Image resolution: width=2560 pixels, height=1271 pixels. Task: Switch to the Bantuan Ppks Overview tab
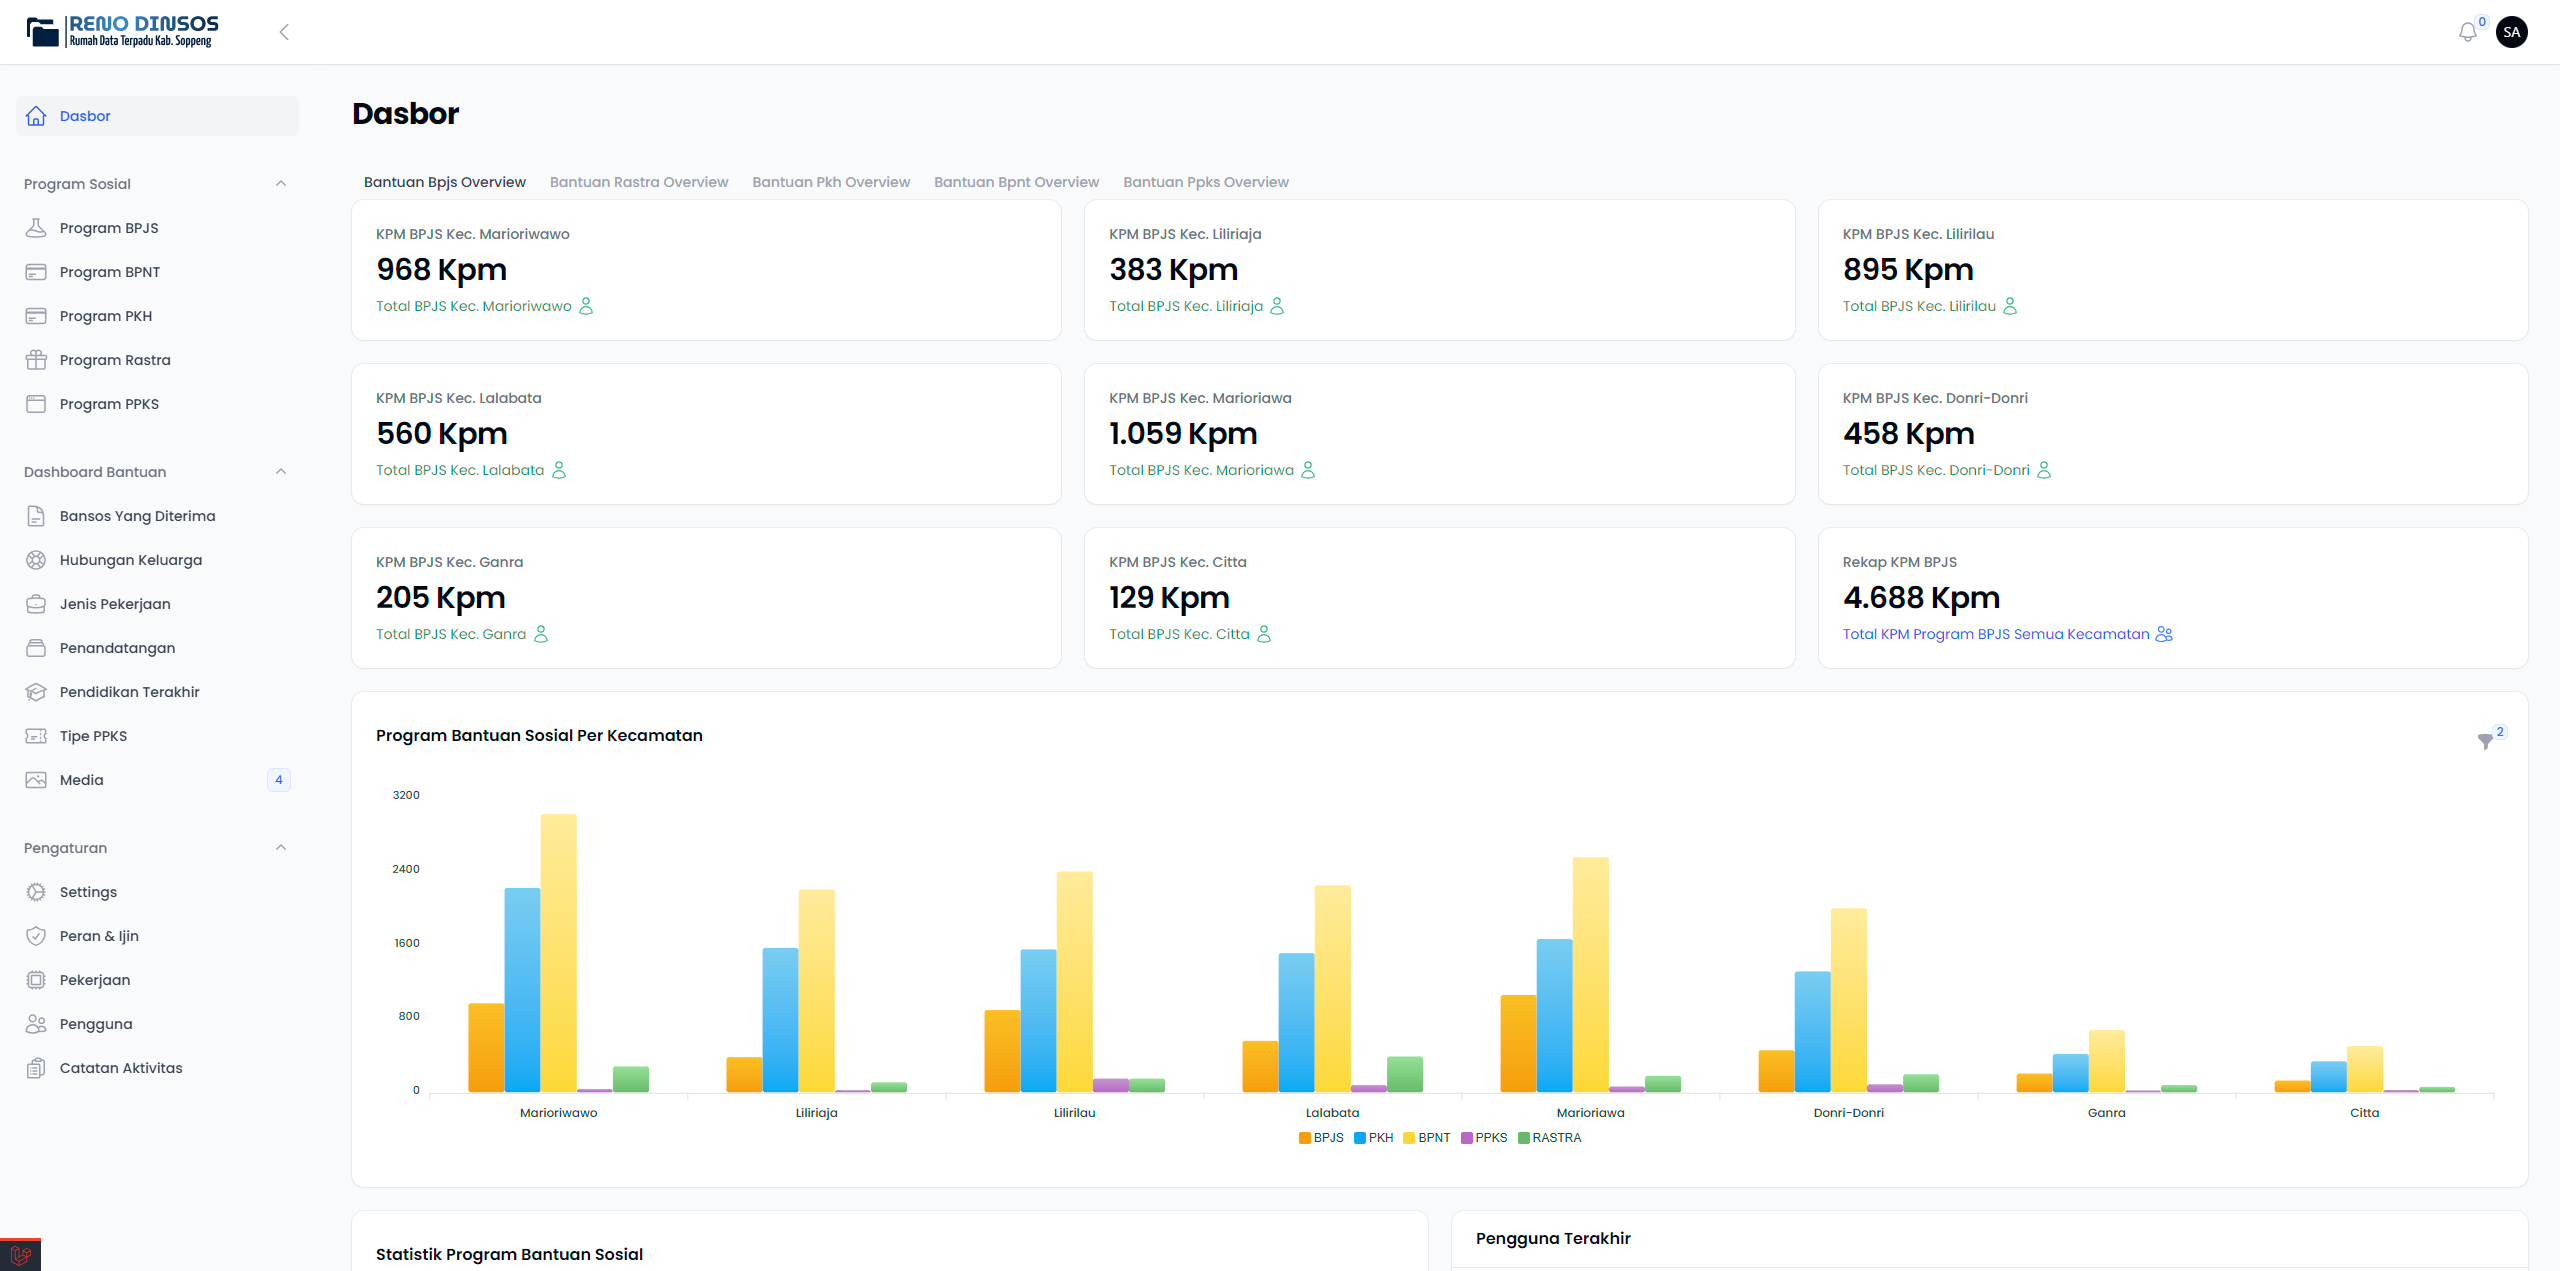1205,182
